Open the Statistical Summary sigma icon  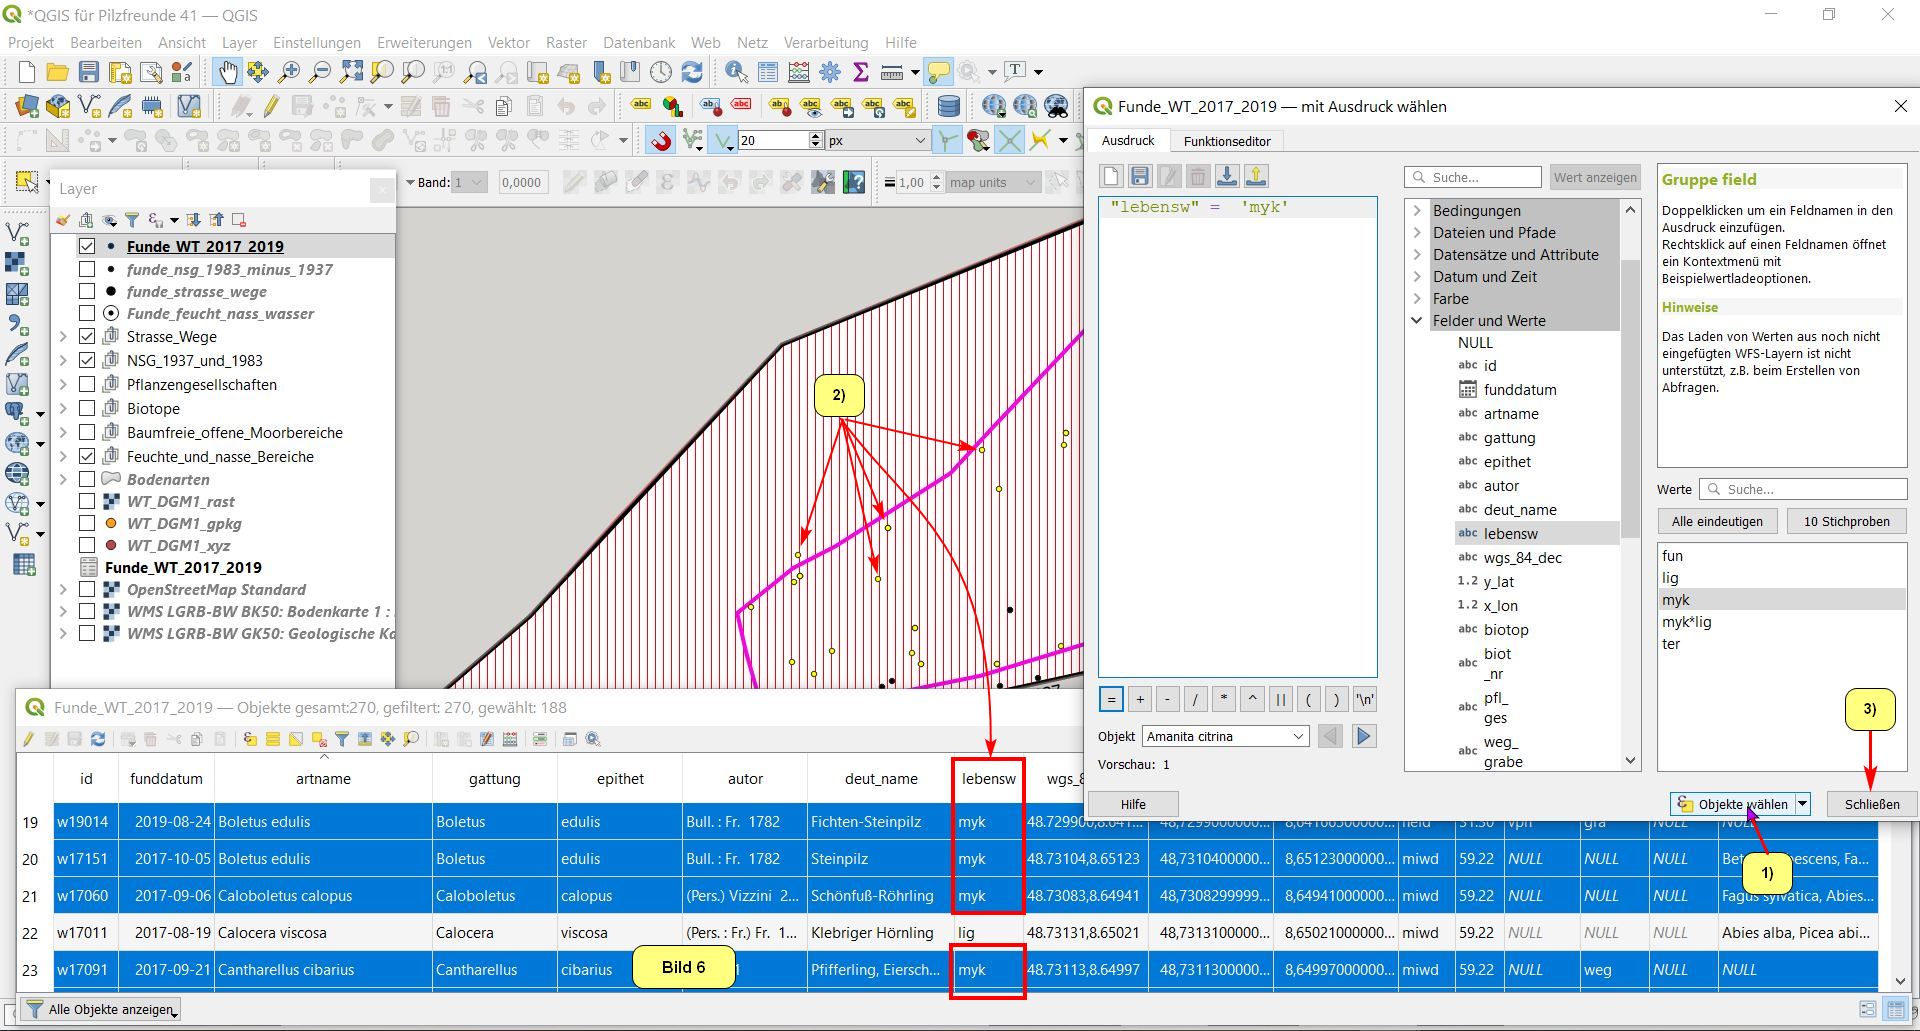[860, 72]
